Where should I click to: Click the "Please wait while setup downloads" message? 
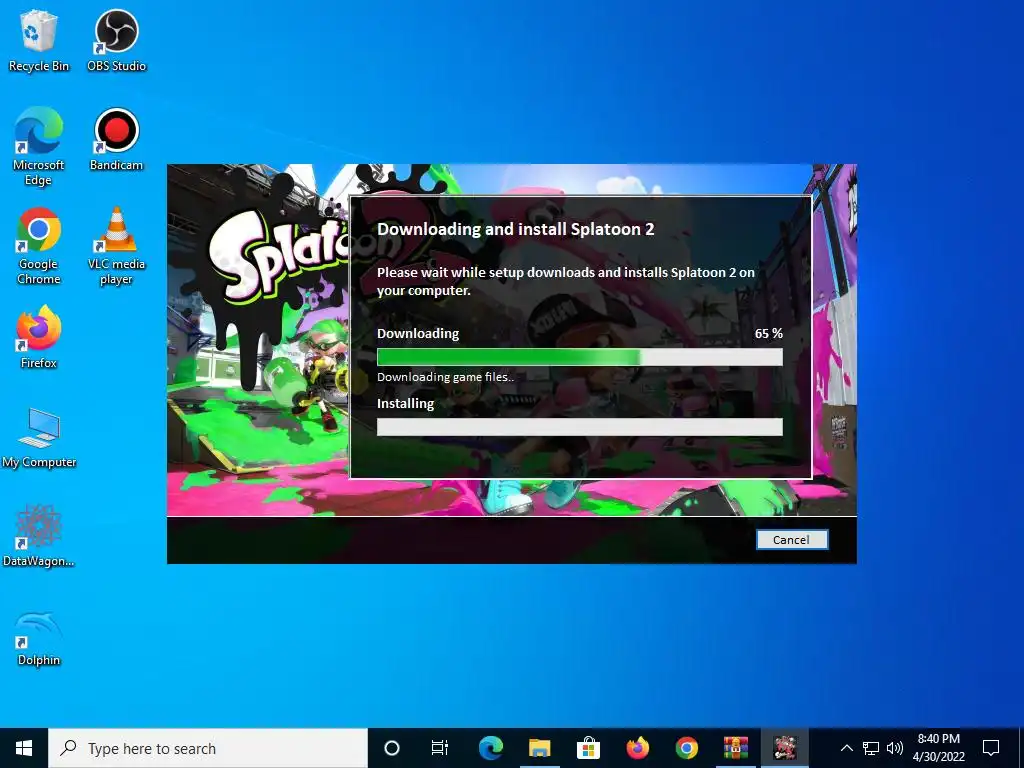(x=566, y=281)
